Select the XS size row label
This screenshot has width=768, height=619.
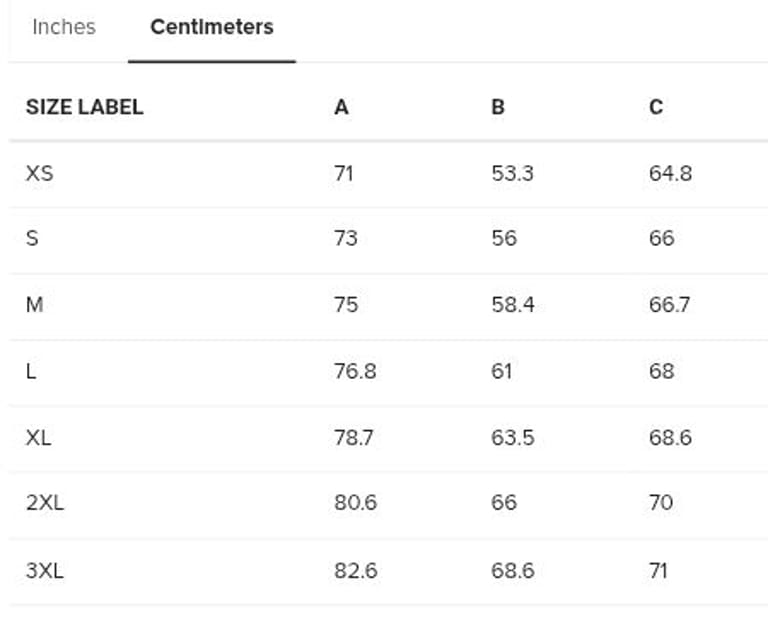[x=39, y=173]
